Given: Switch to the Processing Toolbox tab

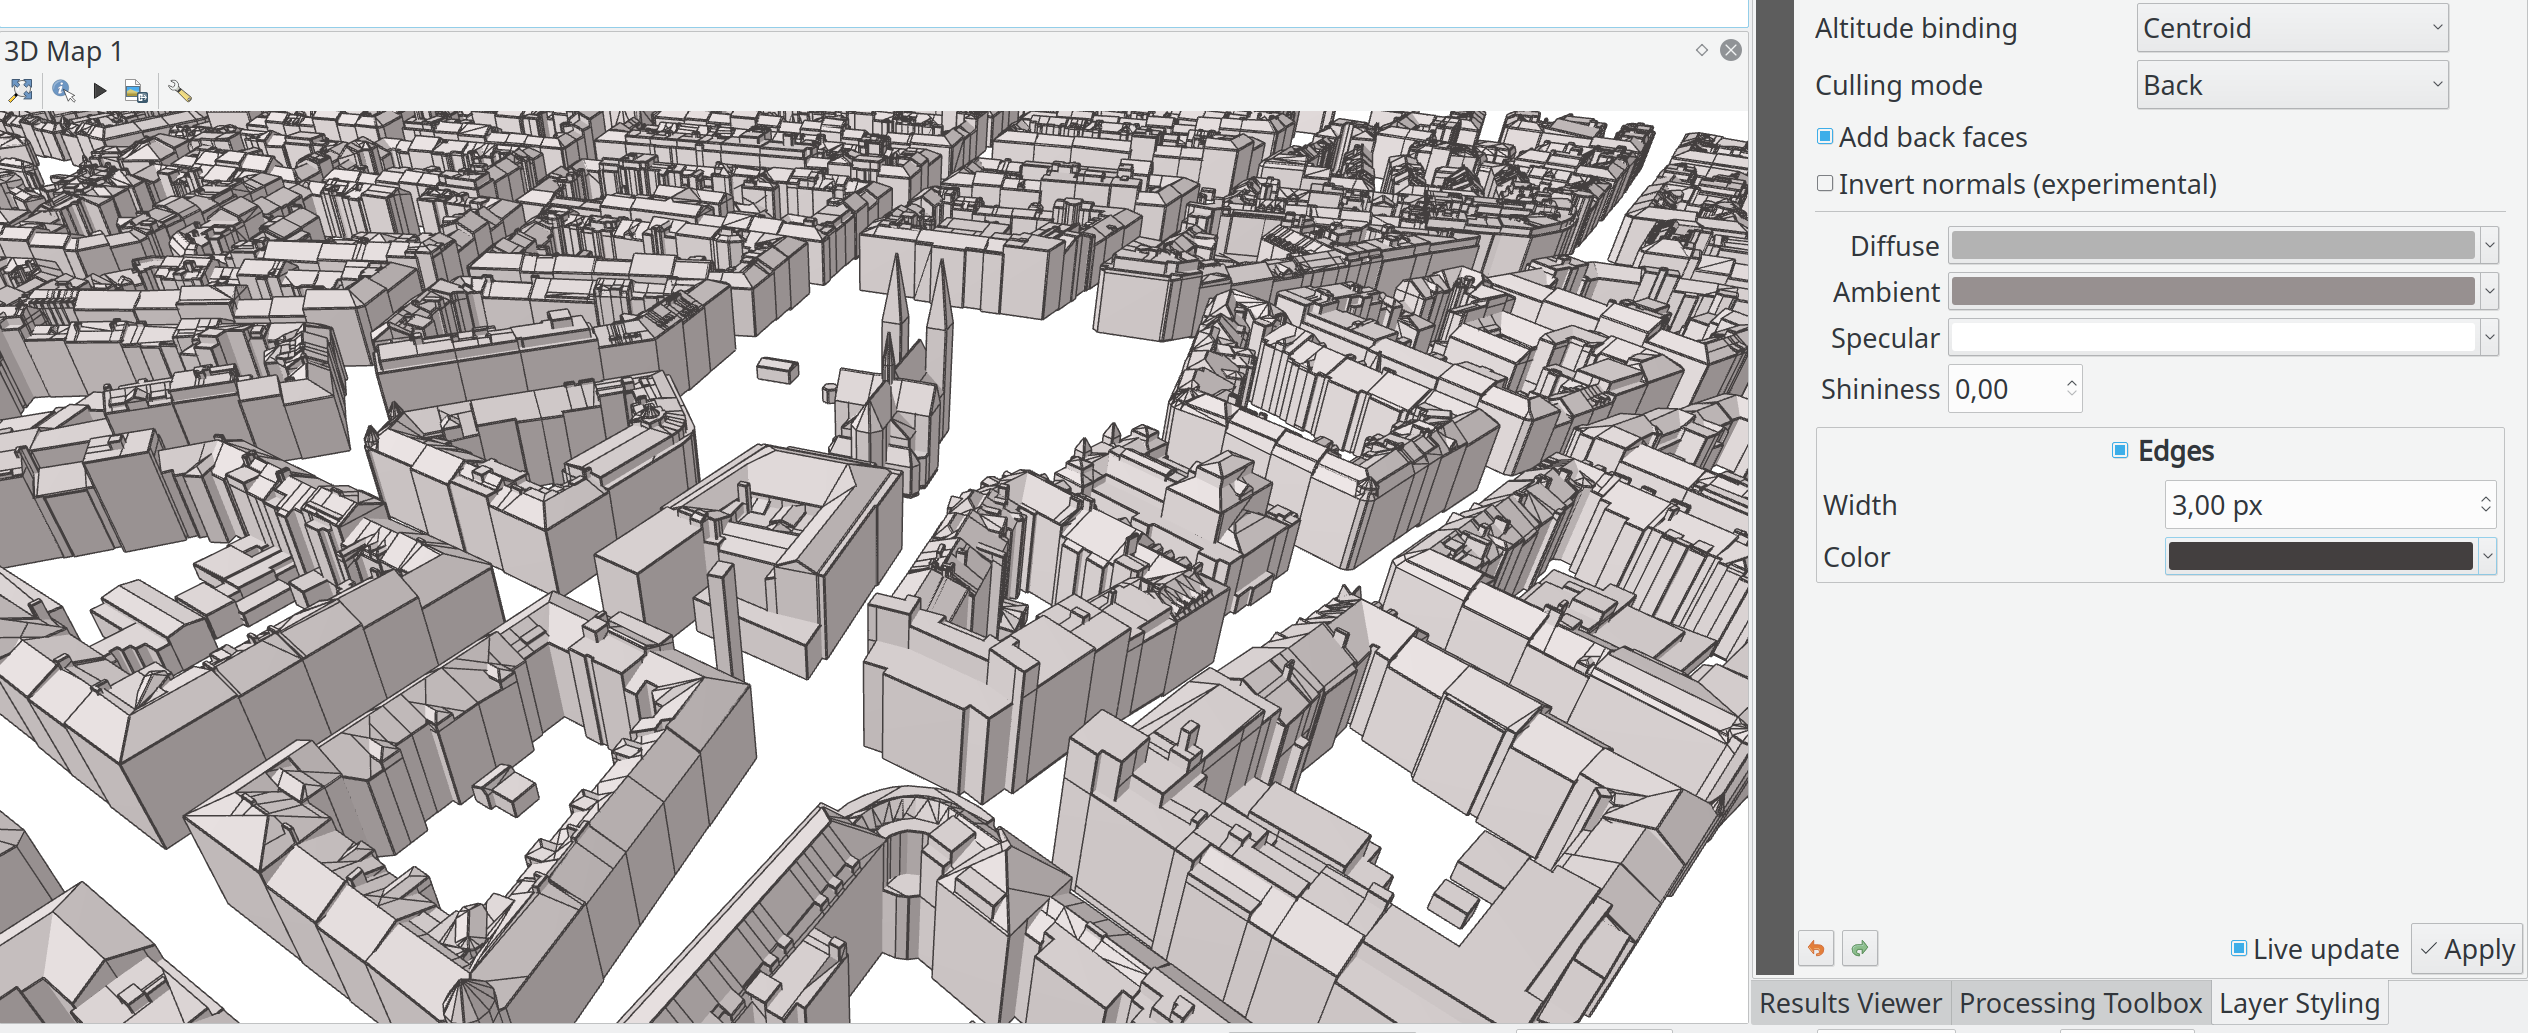Looking at the screenshot, I should coord(2080,1003).
